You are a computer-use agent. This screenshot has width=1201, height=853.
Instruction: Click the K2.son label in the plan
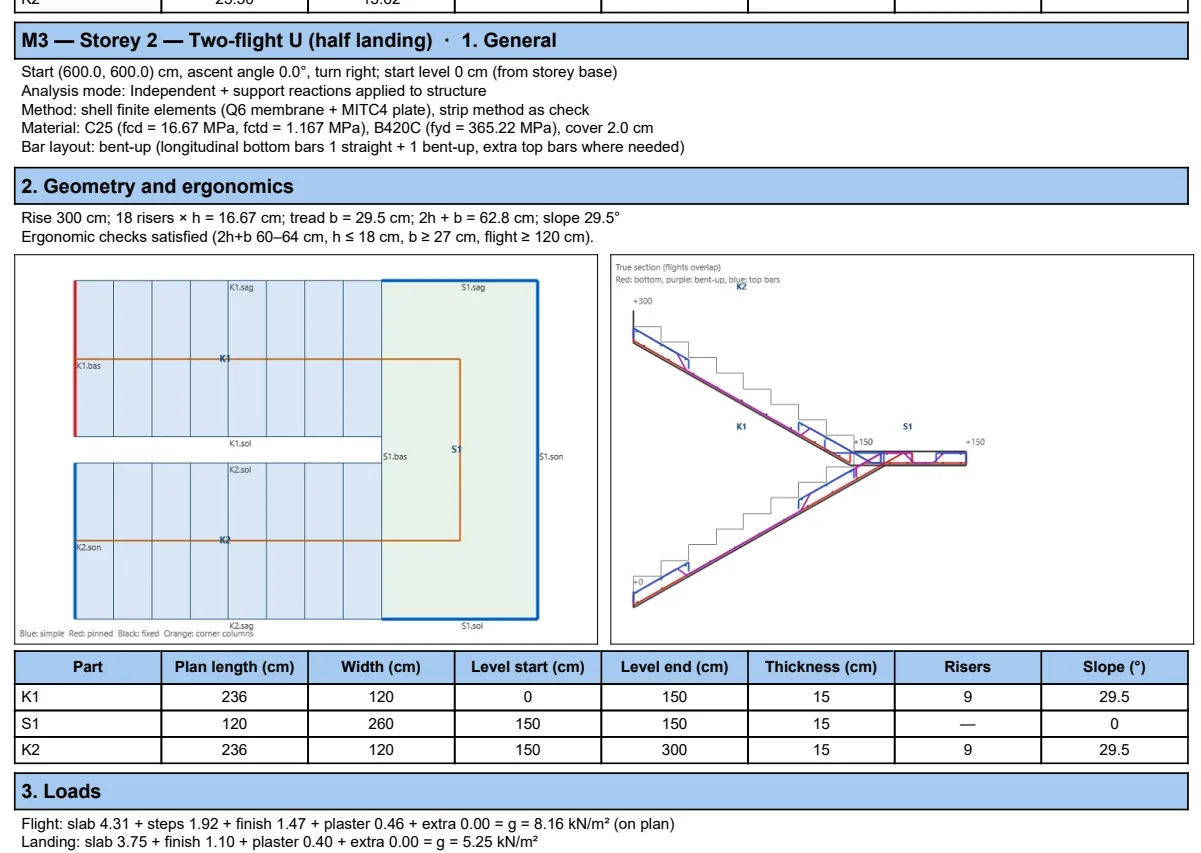pos(89,547)
